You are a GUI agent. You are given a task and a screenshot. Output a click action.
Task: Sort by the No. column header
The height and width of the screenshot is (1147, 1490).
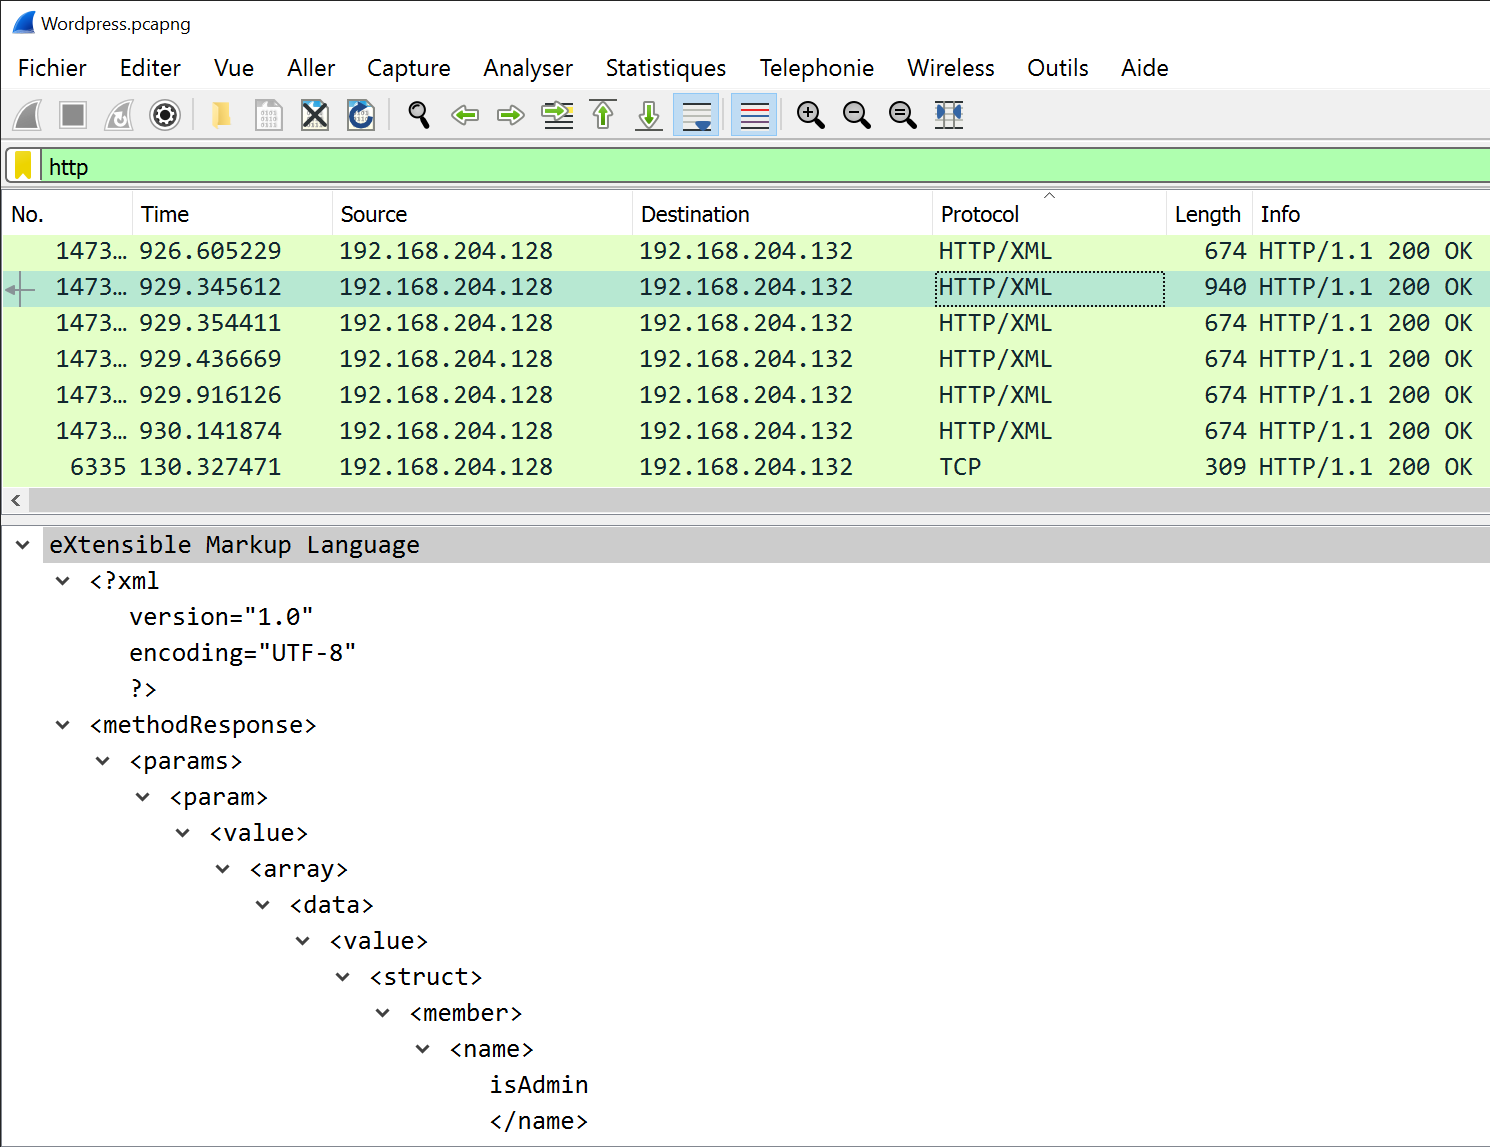click(x=68, y=214)
